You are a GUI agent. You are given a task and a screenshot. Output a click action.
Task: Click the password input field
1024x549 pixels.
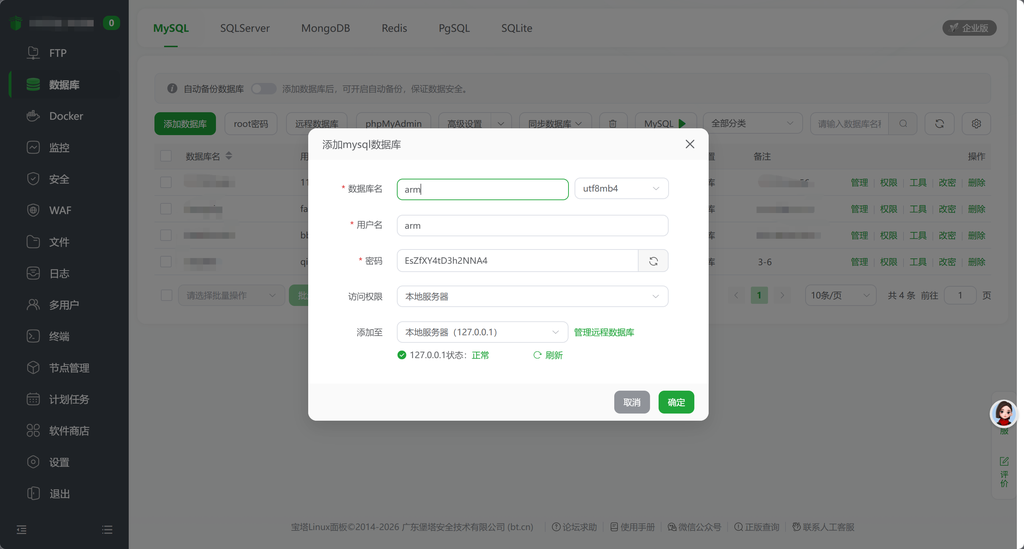(517, 260)
